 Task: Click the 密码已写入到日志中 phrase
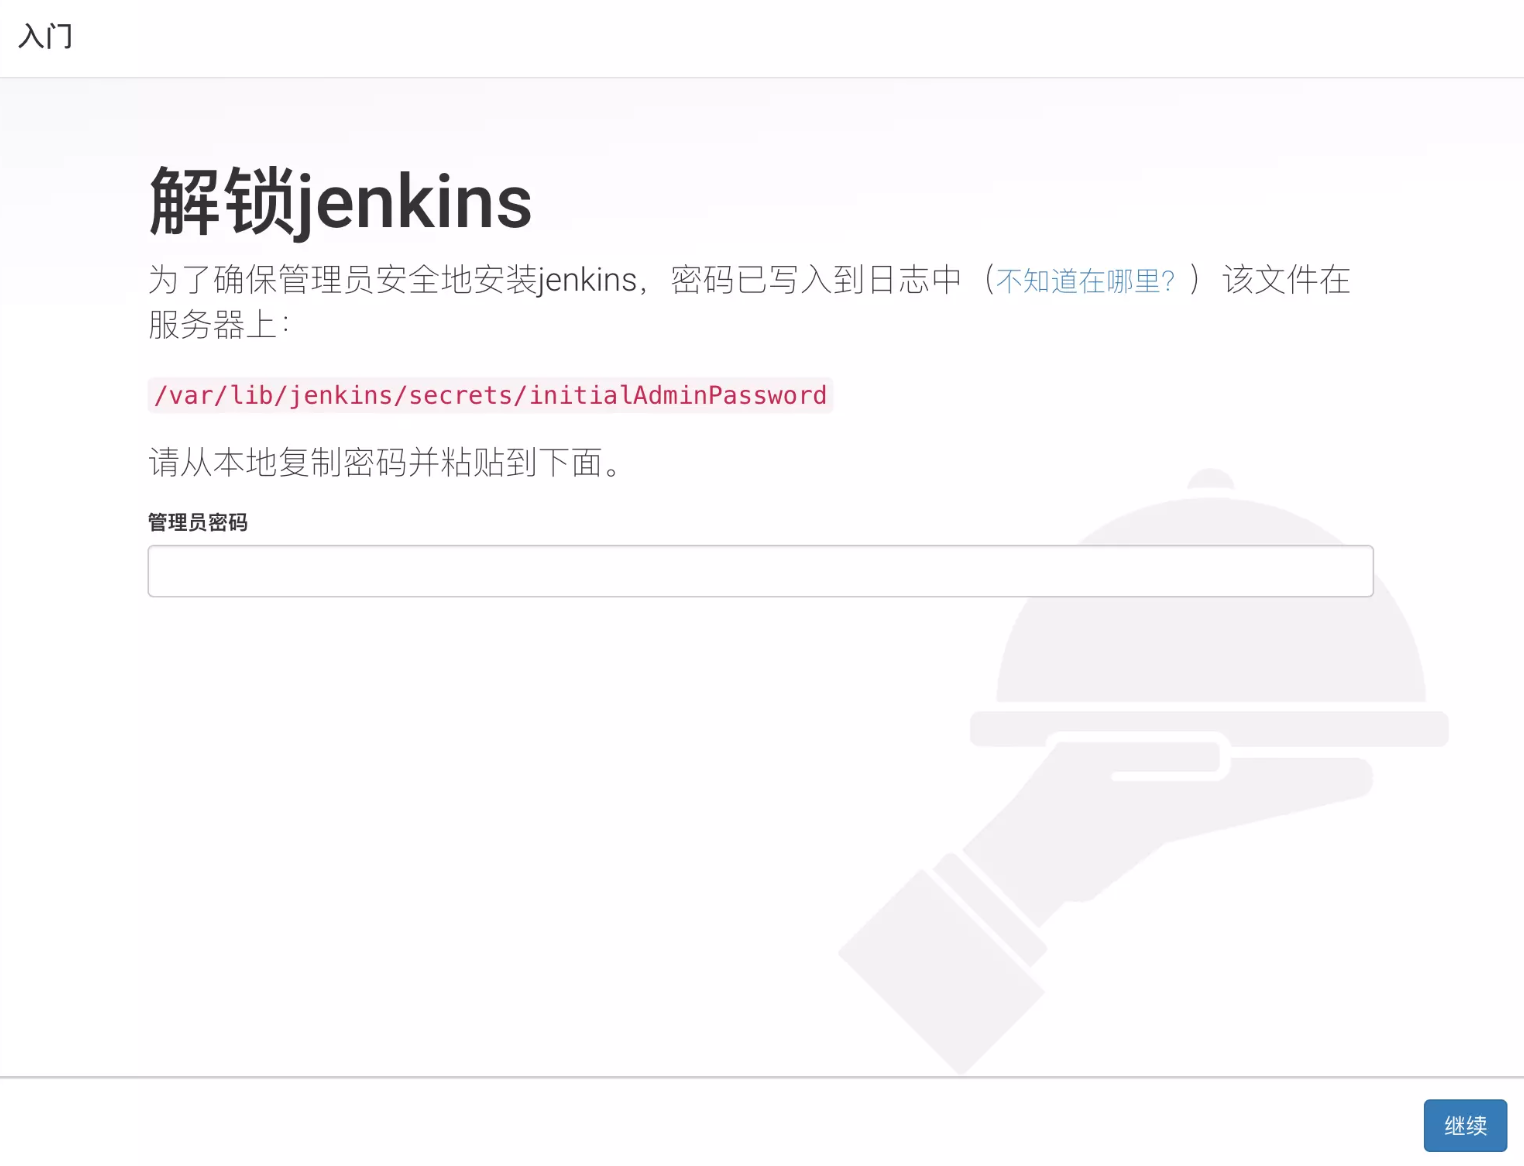pos(816,279)
